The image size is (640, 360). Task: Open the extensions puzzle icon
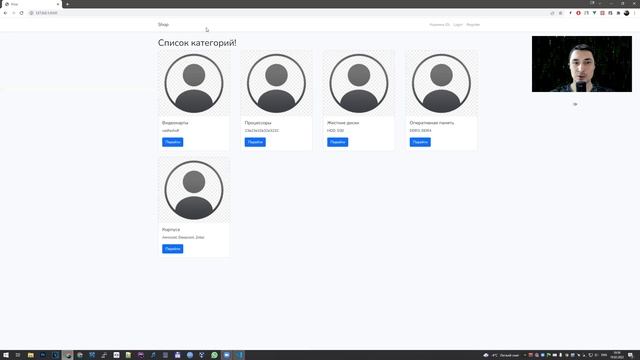pos(618,13)
